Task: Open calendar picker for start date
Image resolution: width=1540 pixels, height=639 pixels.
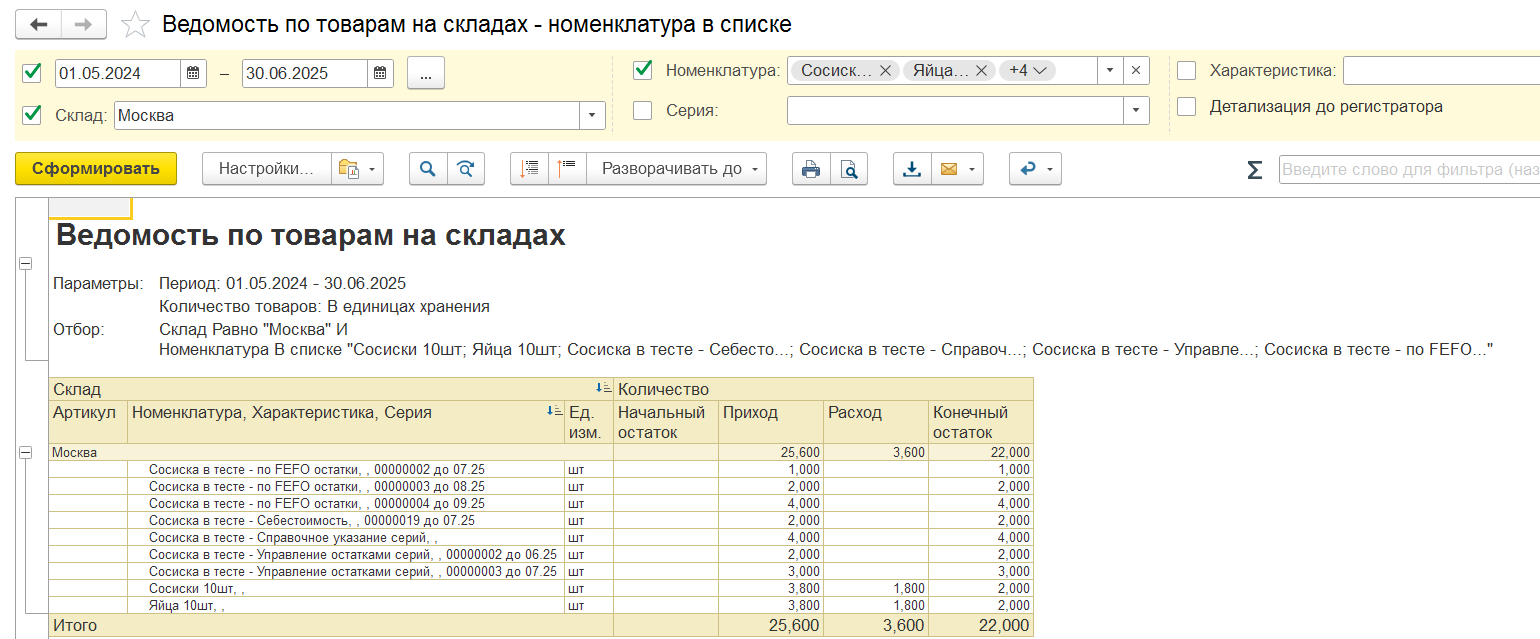Action: pyautogui.click(x=193, y=73)
